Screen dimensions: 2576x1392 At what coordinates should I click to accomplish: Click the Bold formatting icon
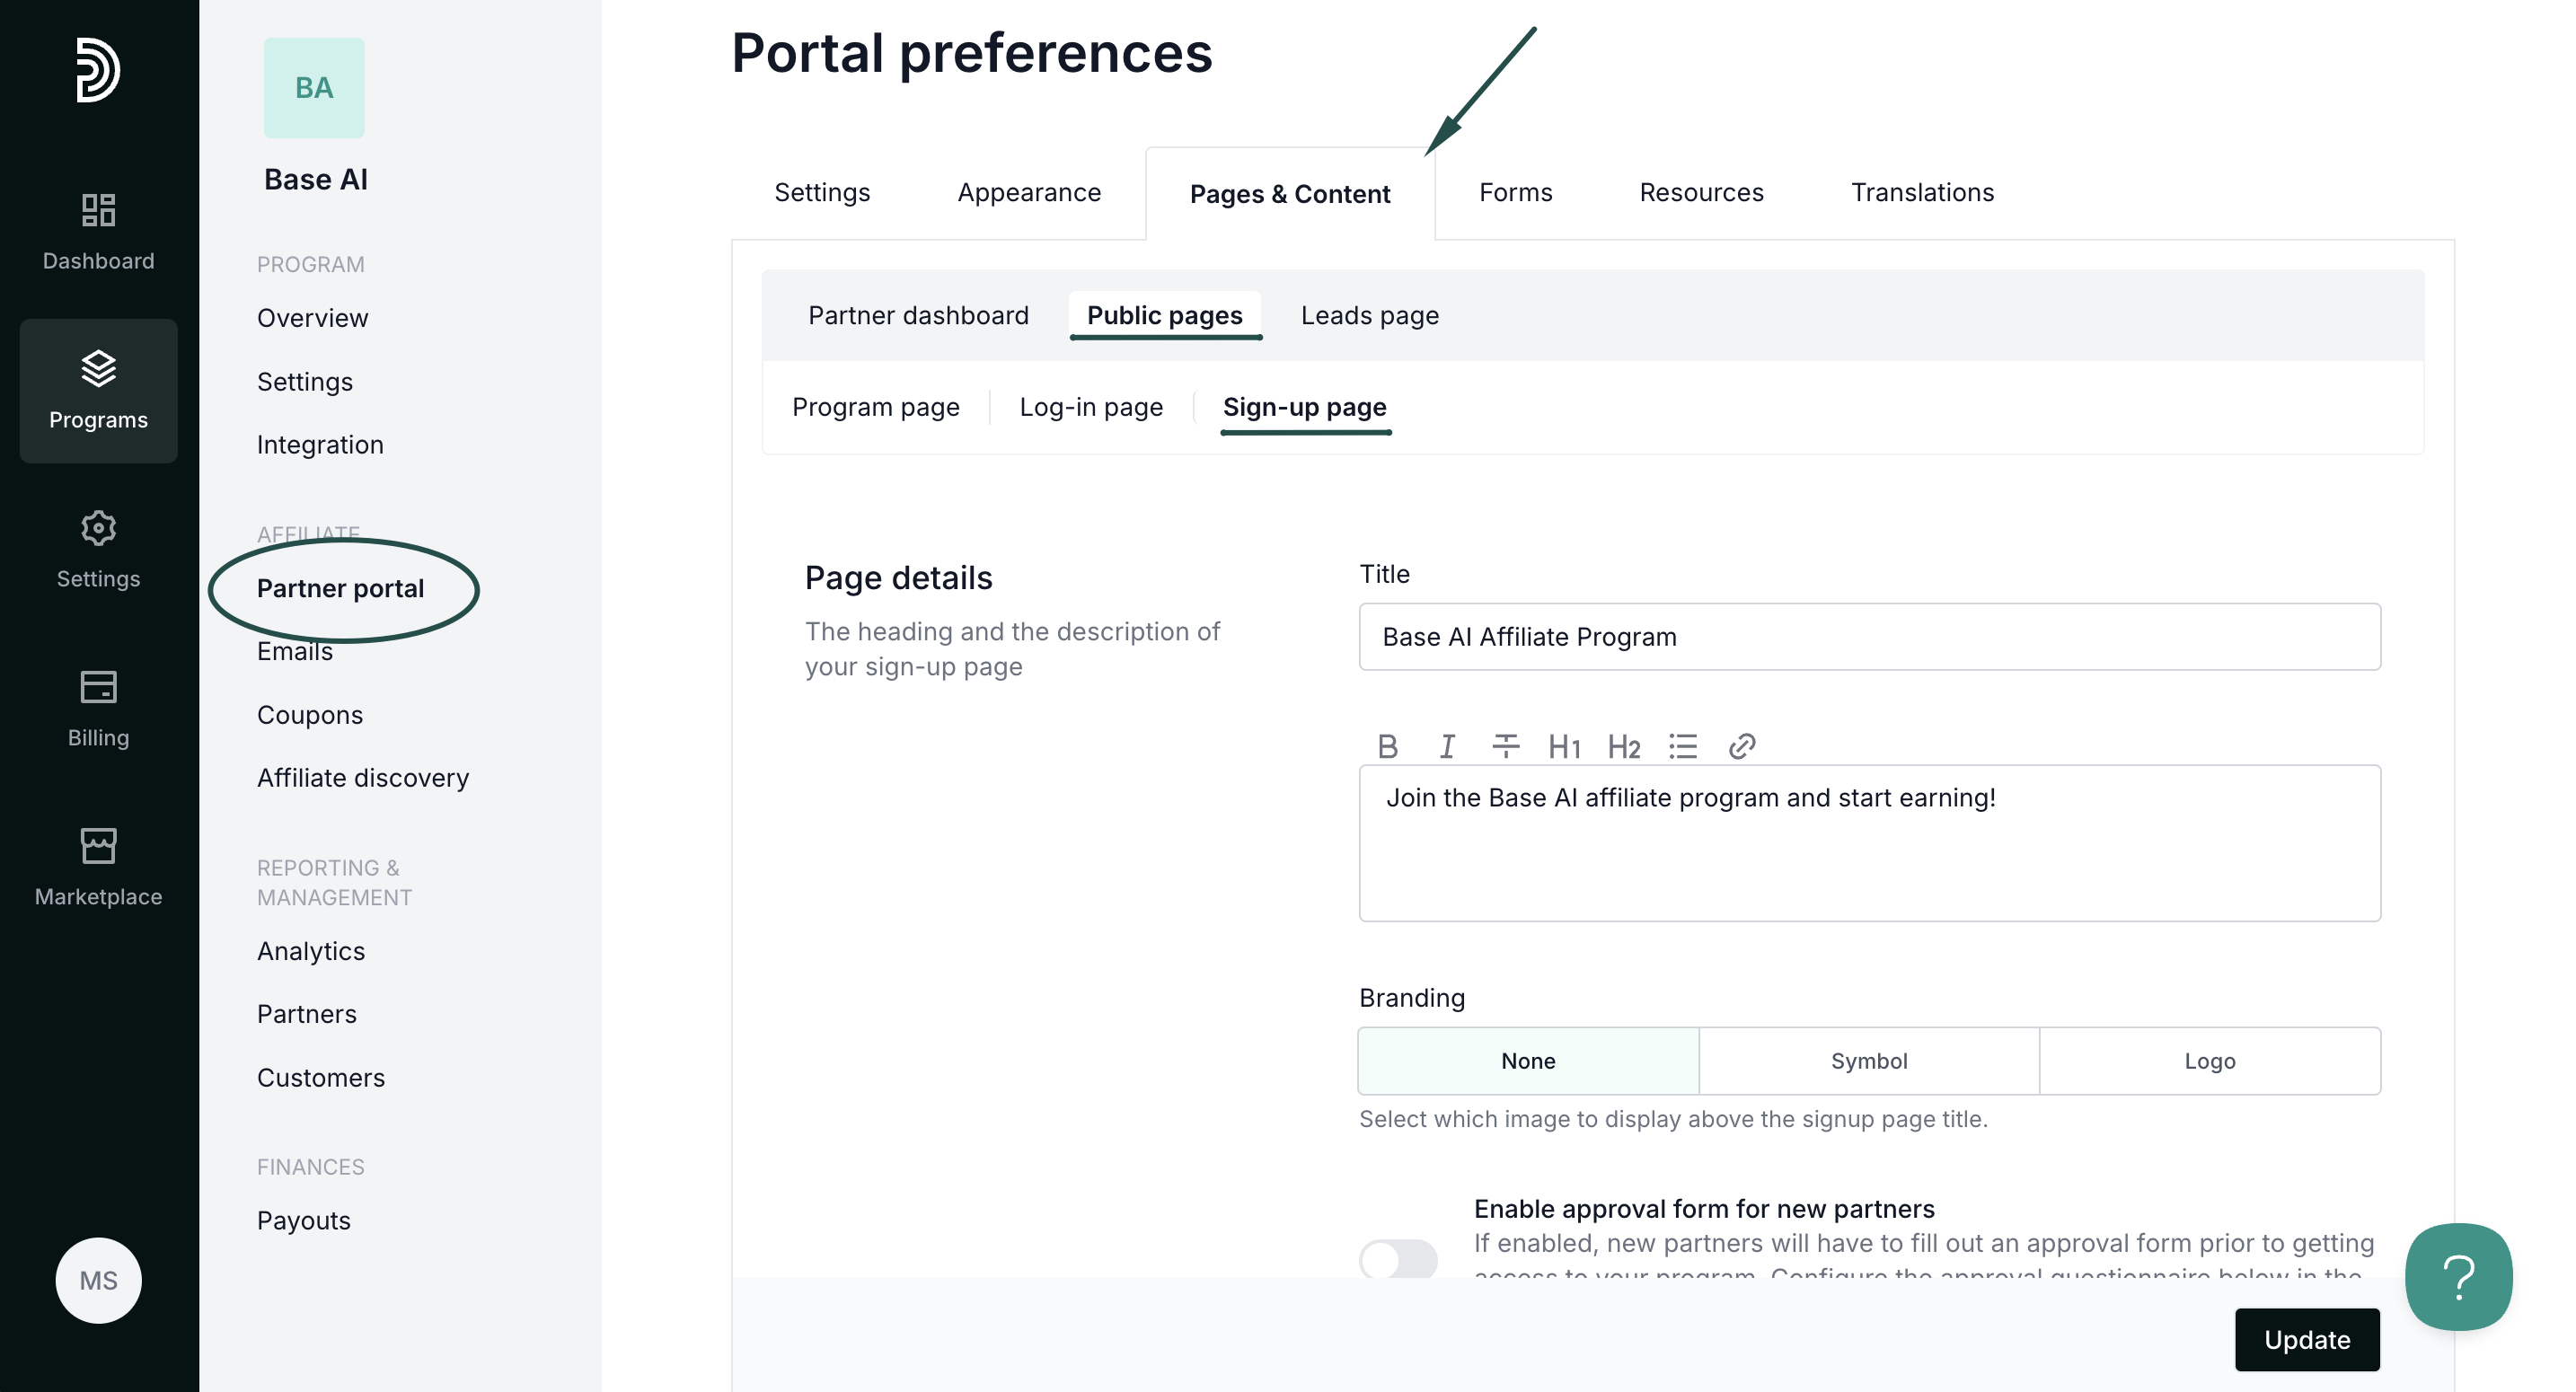pyautogui.click(x=1387, y=746)
